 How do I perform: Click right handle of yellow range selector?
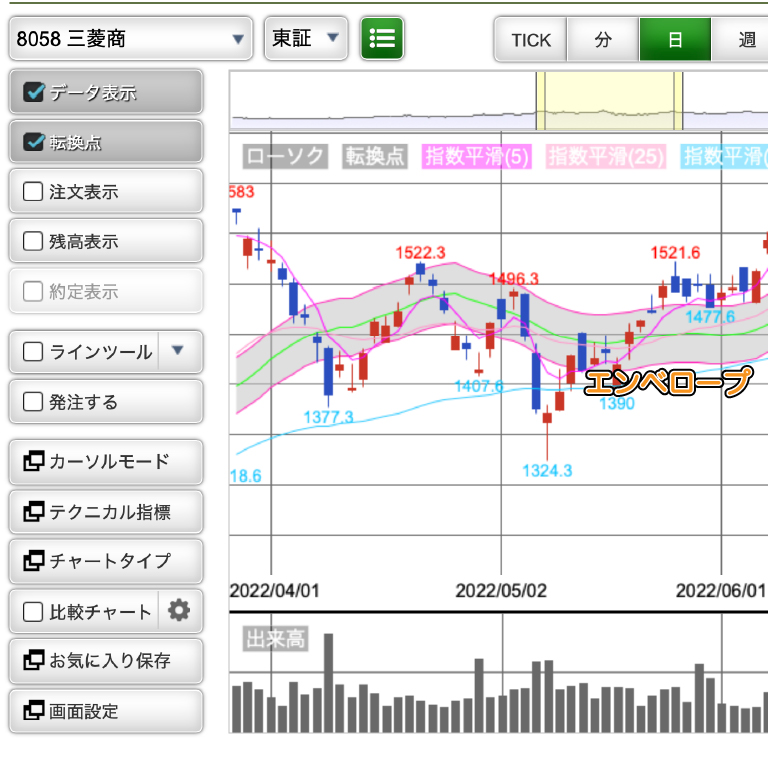point(678,101)
